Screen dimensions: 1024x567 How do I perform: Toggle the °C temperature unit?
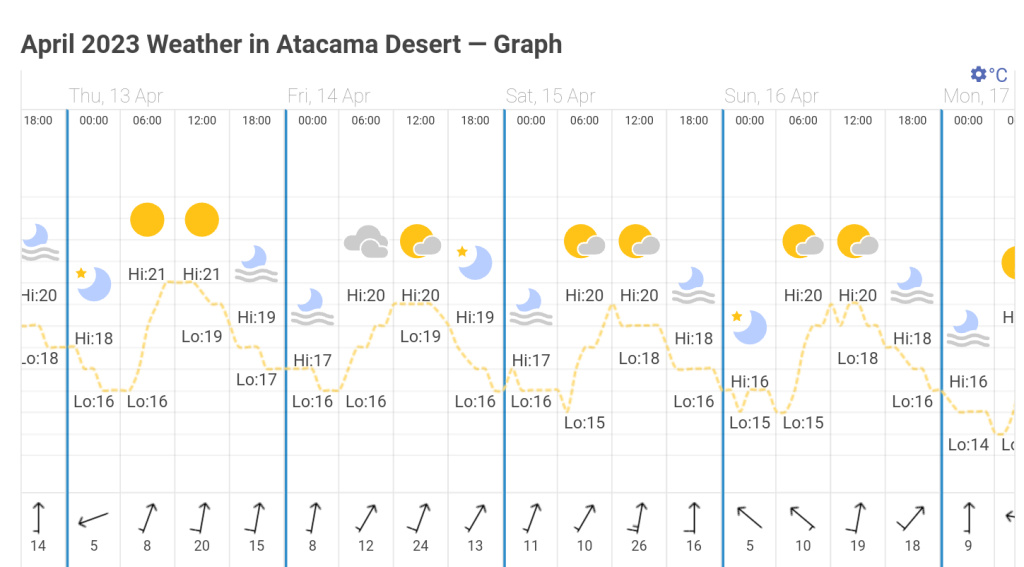pyautogui.click(x=998, y=75)
